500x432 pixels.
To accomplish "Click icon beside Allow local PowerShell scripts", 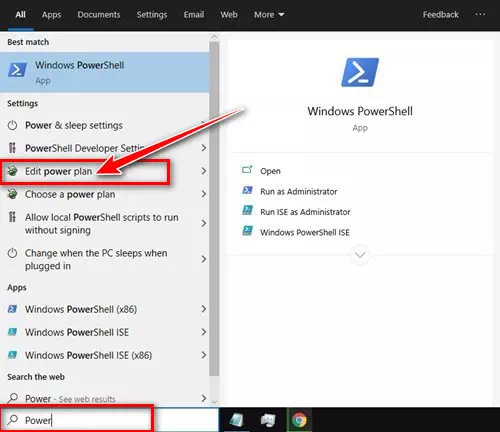I will click(12, 217).
